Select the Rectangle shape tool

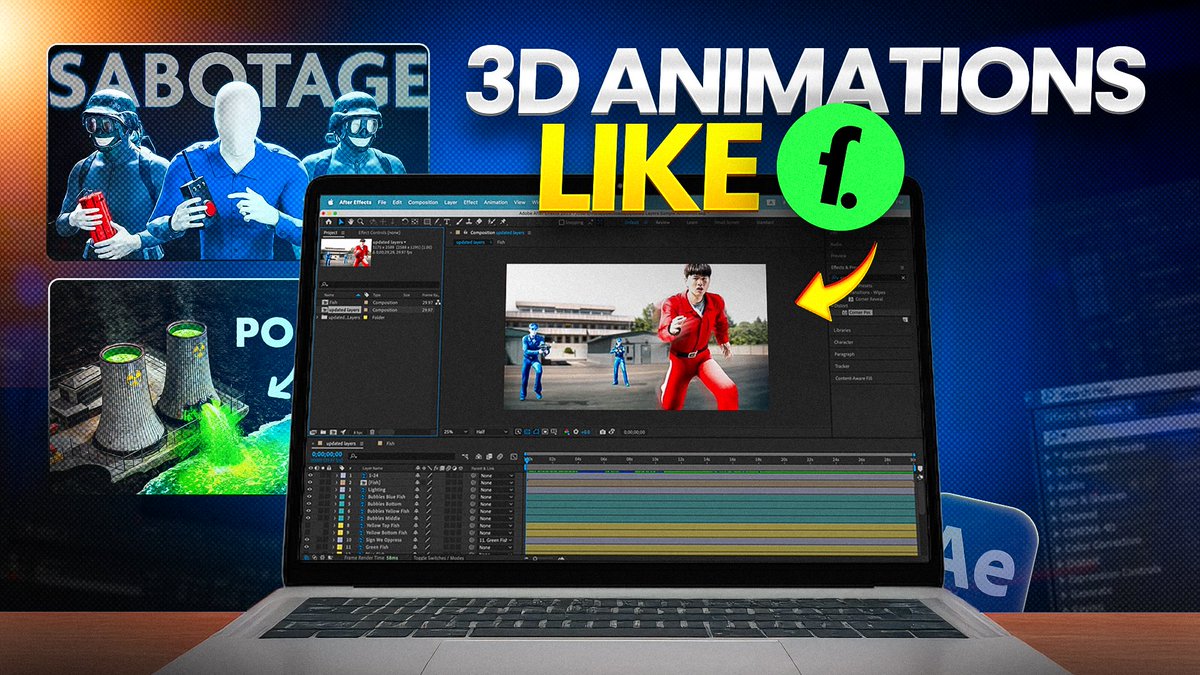click(427, 222)
